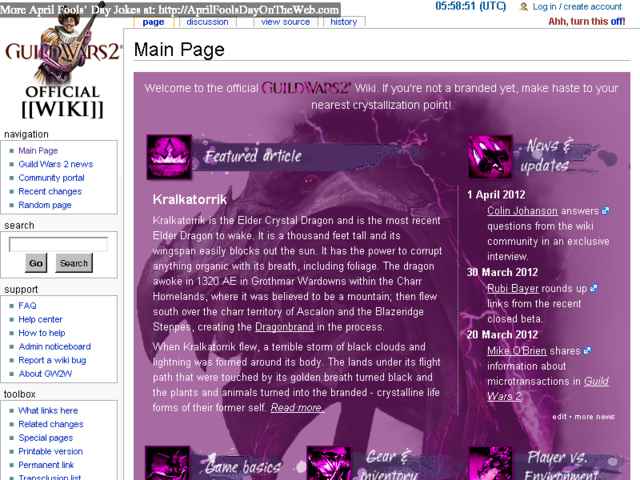
Task: Open the FAQ link
Action: coord(27,306)
